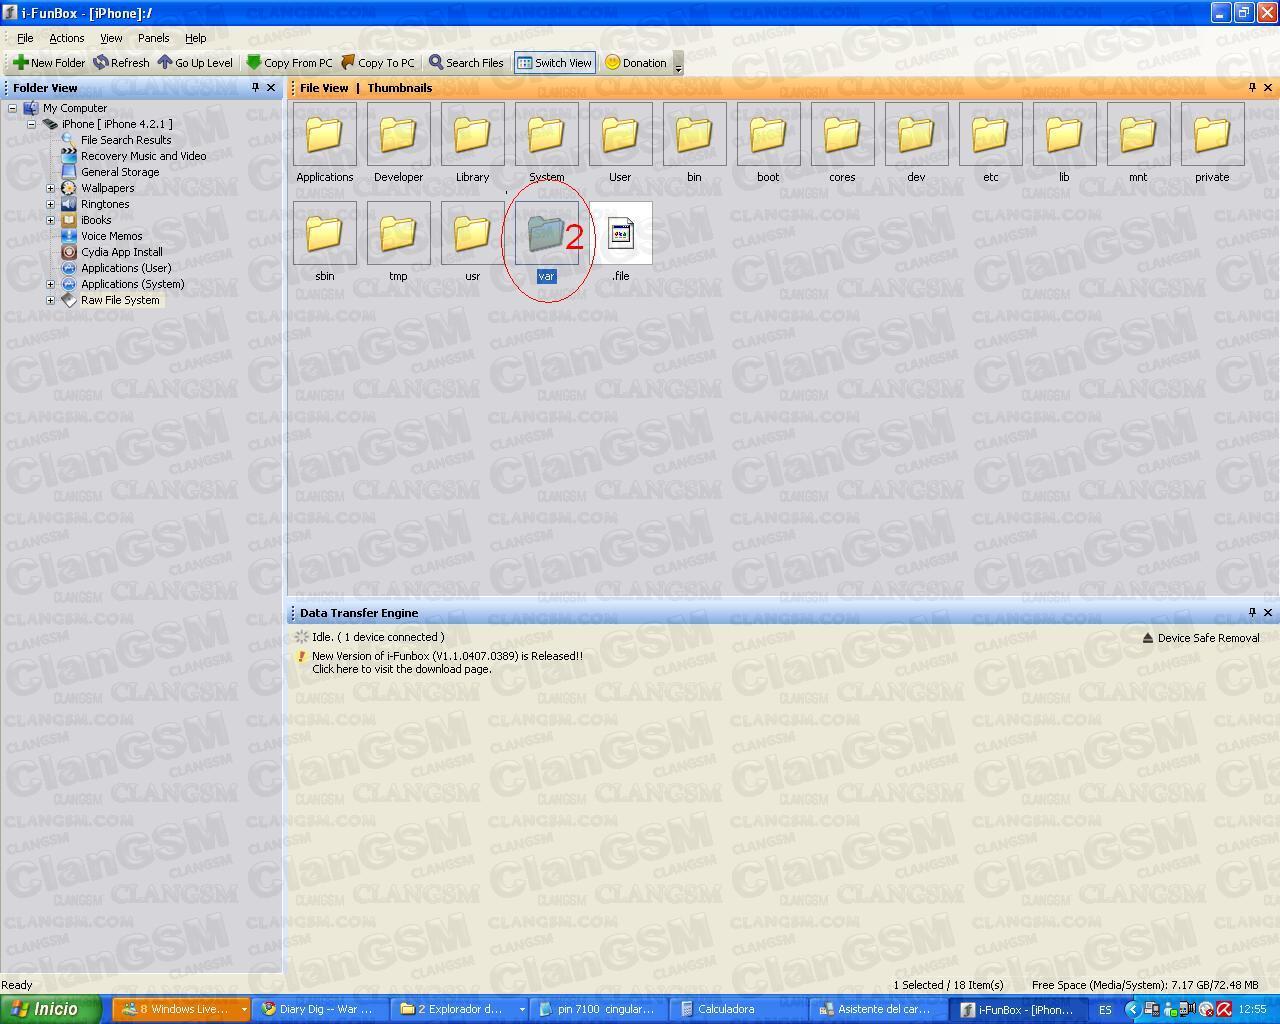Collapse the My Computer tree node
Image resolution: width=1280 pixels, height=1024 pixels.
pos(12,108)
